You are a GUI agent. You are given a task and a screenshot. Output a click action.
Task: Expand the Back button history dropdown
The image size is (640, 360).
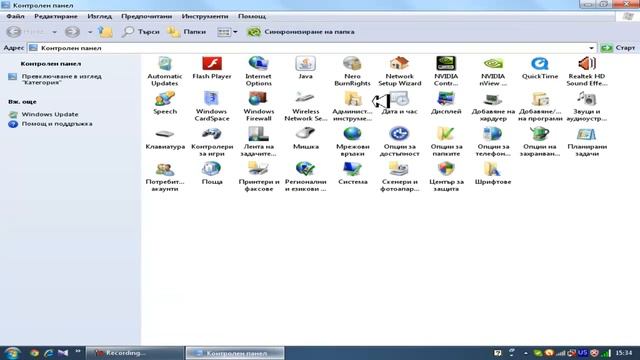click(x=54, y=32)
